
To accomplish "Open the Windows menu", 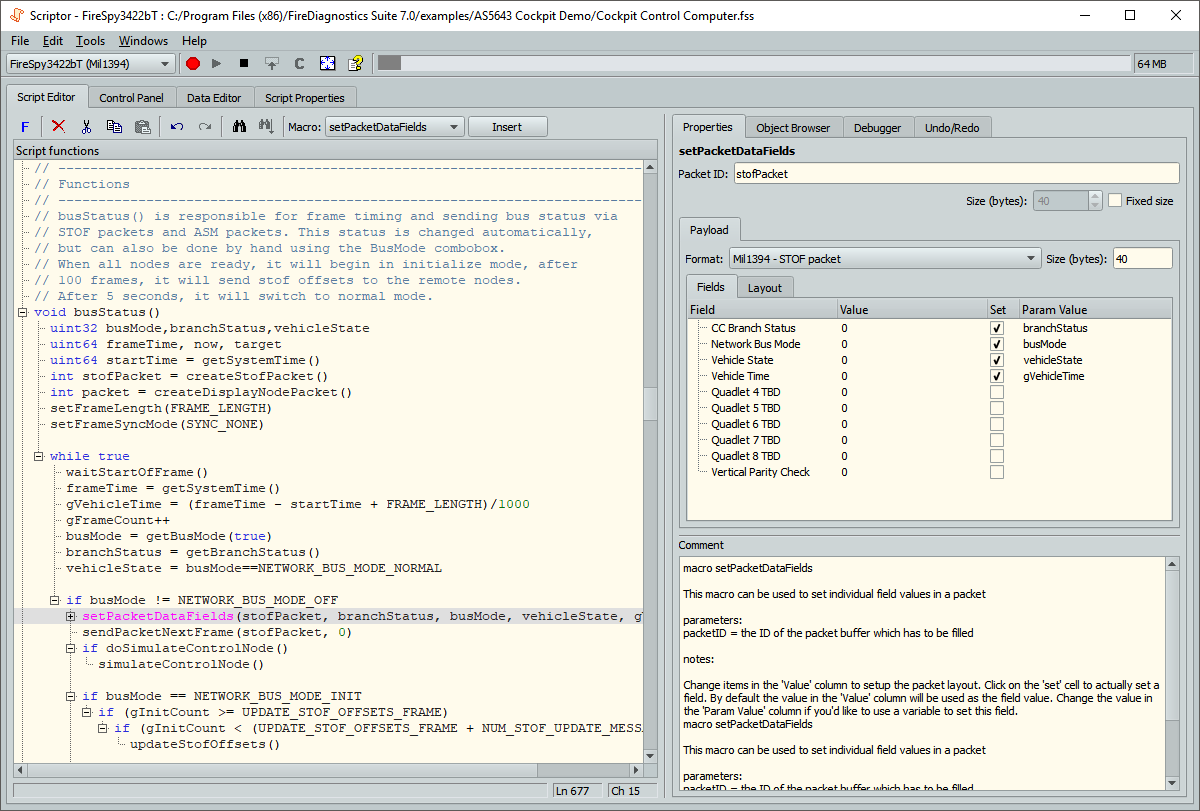I will [x=143, y=41].
